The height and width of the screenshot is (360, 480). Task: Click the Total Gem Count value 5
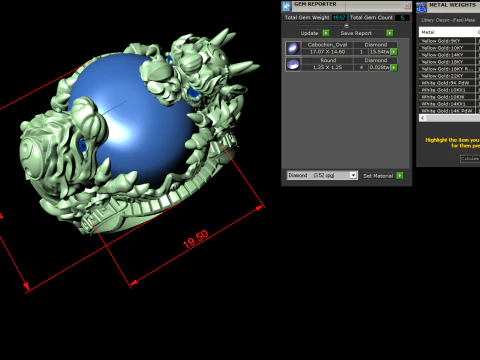402,18
